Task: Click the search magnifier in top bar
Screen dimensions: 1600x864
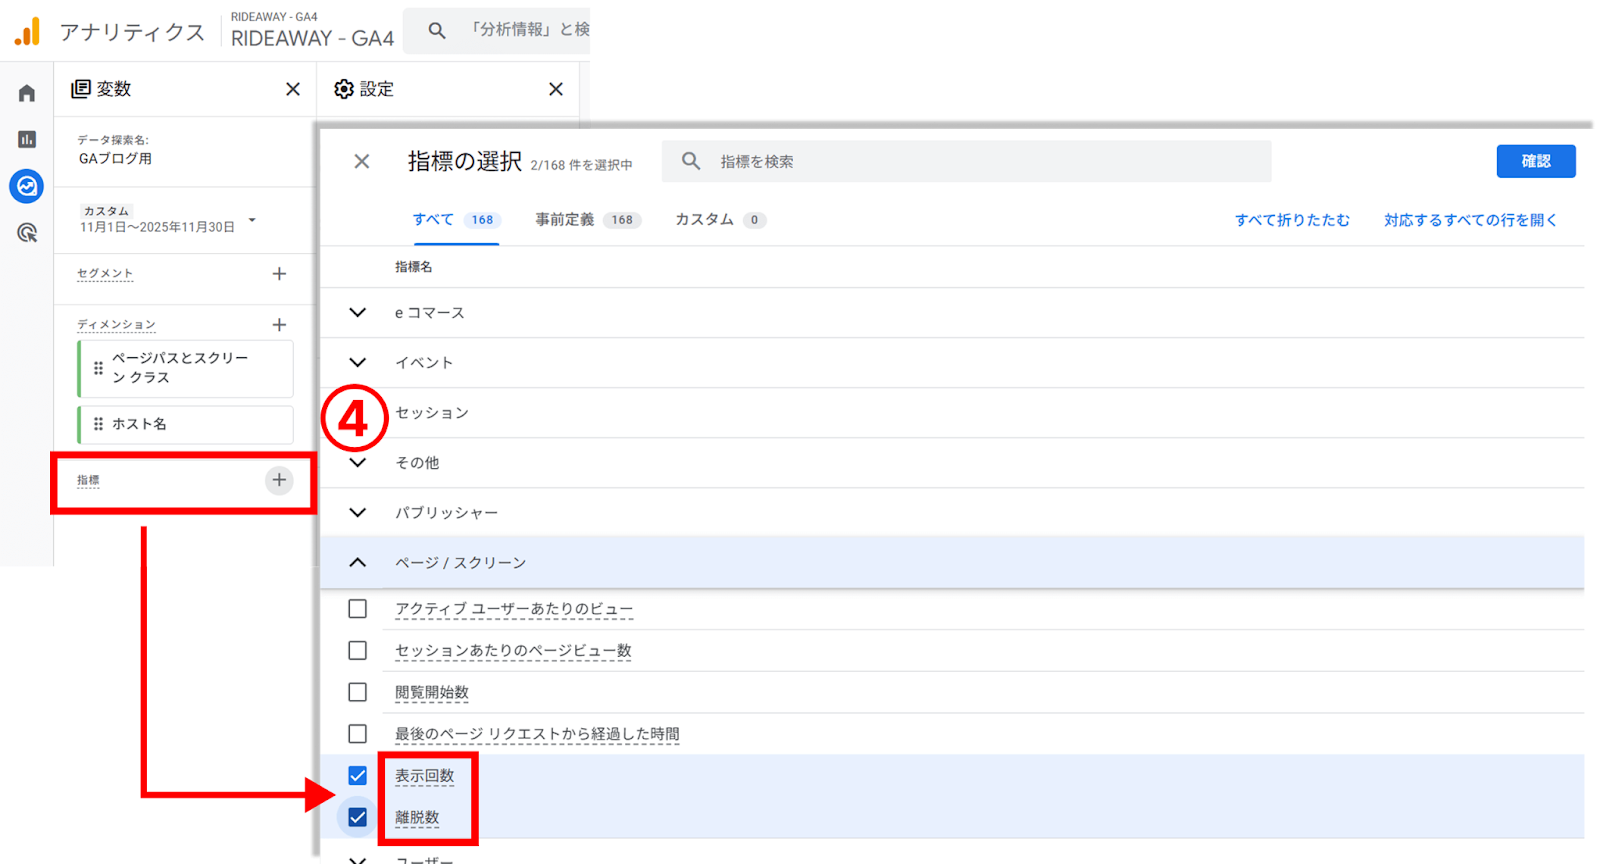Action: (437, 30)
